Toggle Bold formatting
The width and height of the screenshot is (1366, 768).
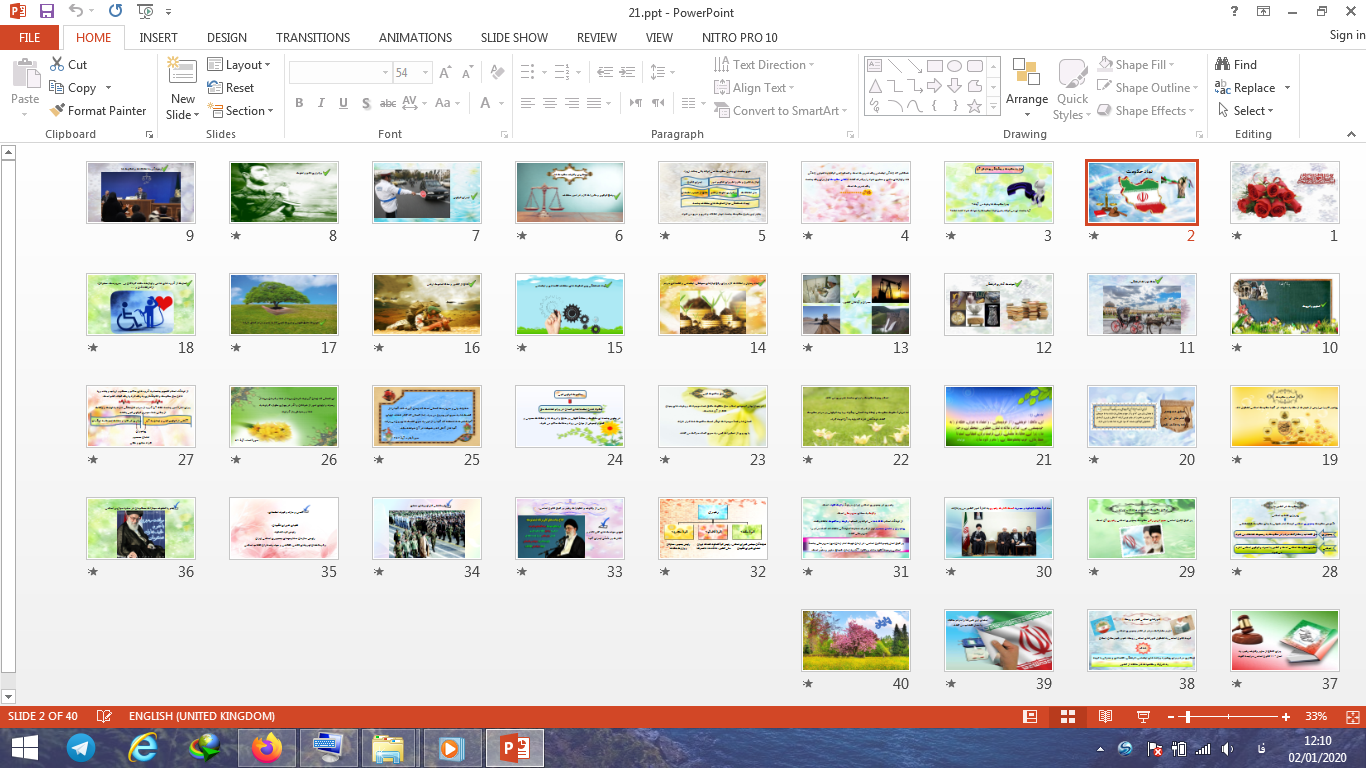tap(299, 103)
